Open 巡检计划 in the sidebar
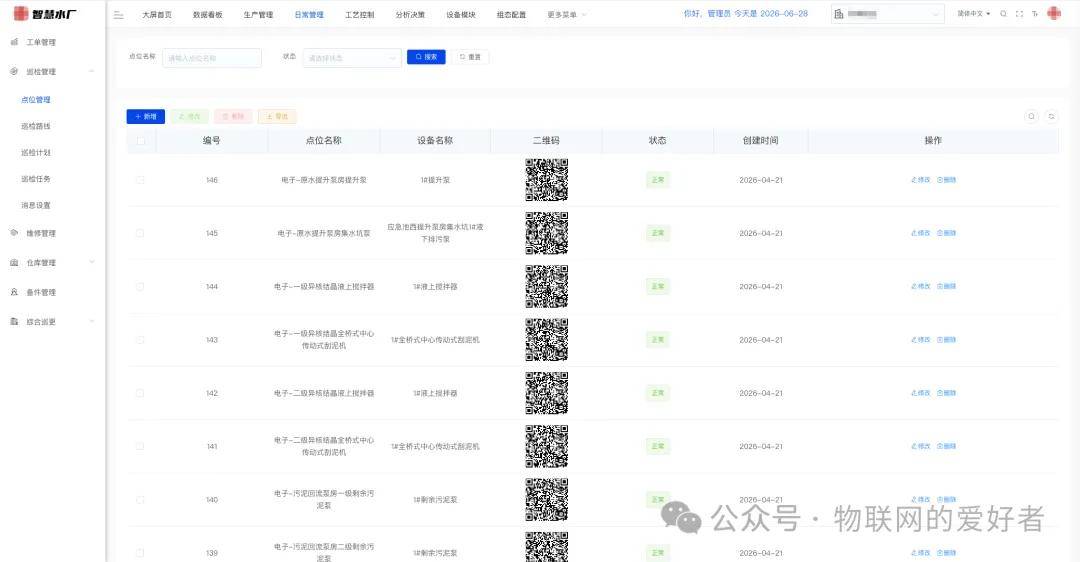 36,153
